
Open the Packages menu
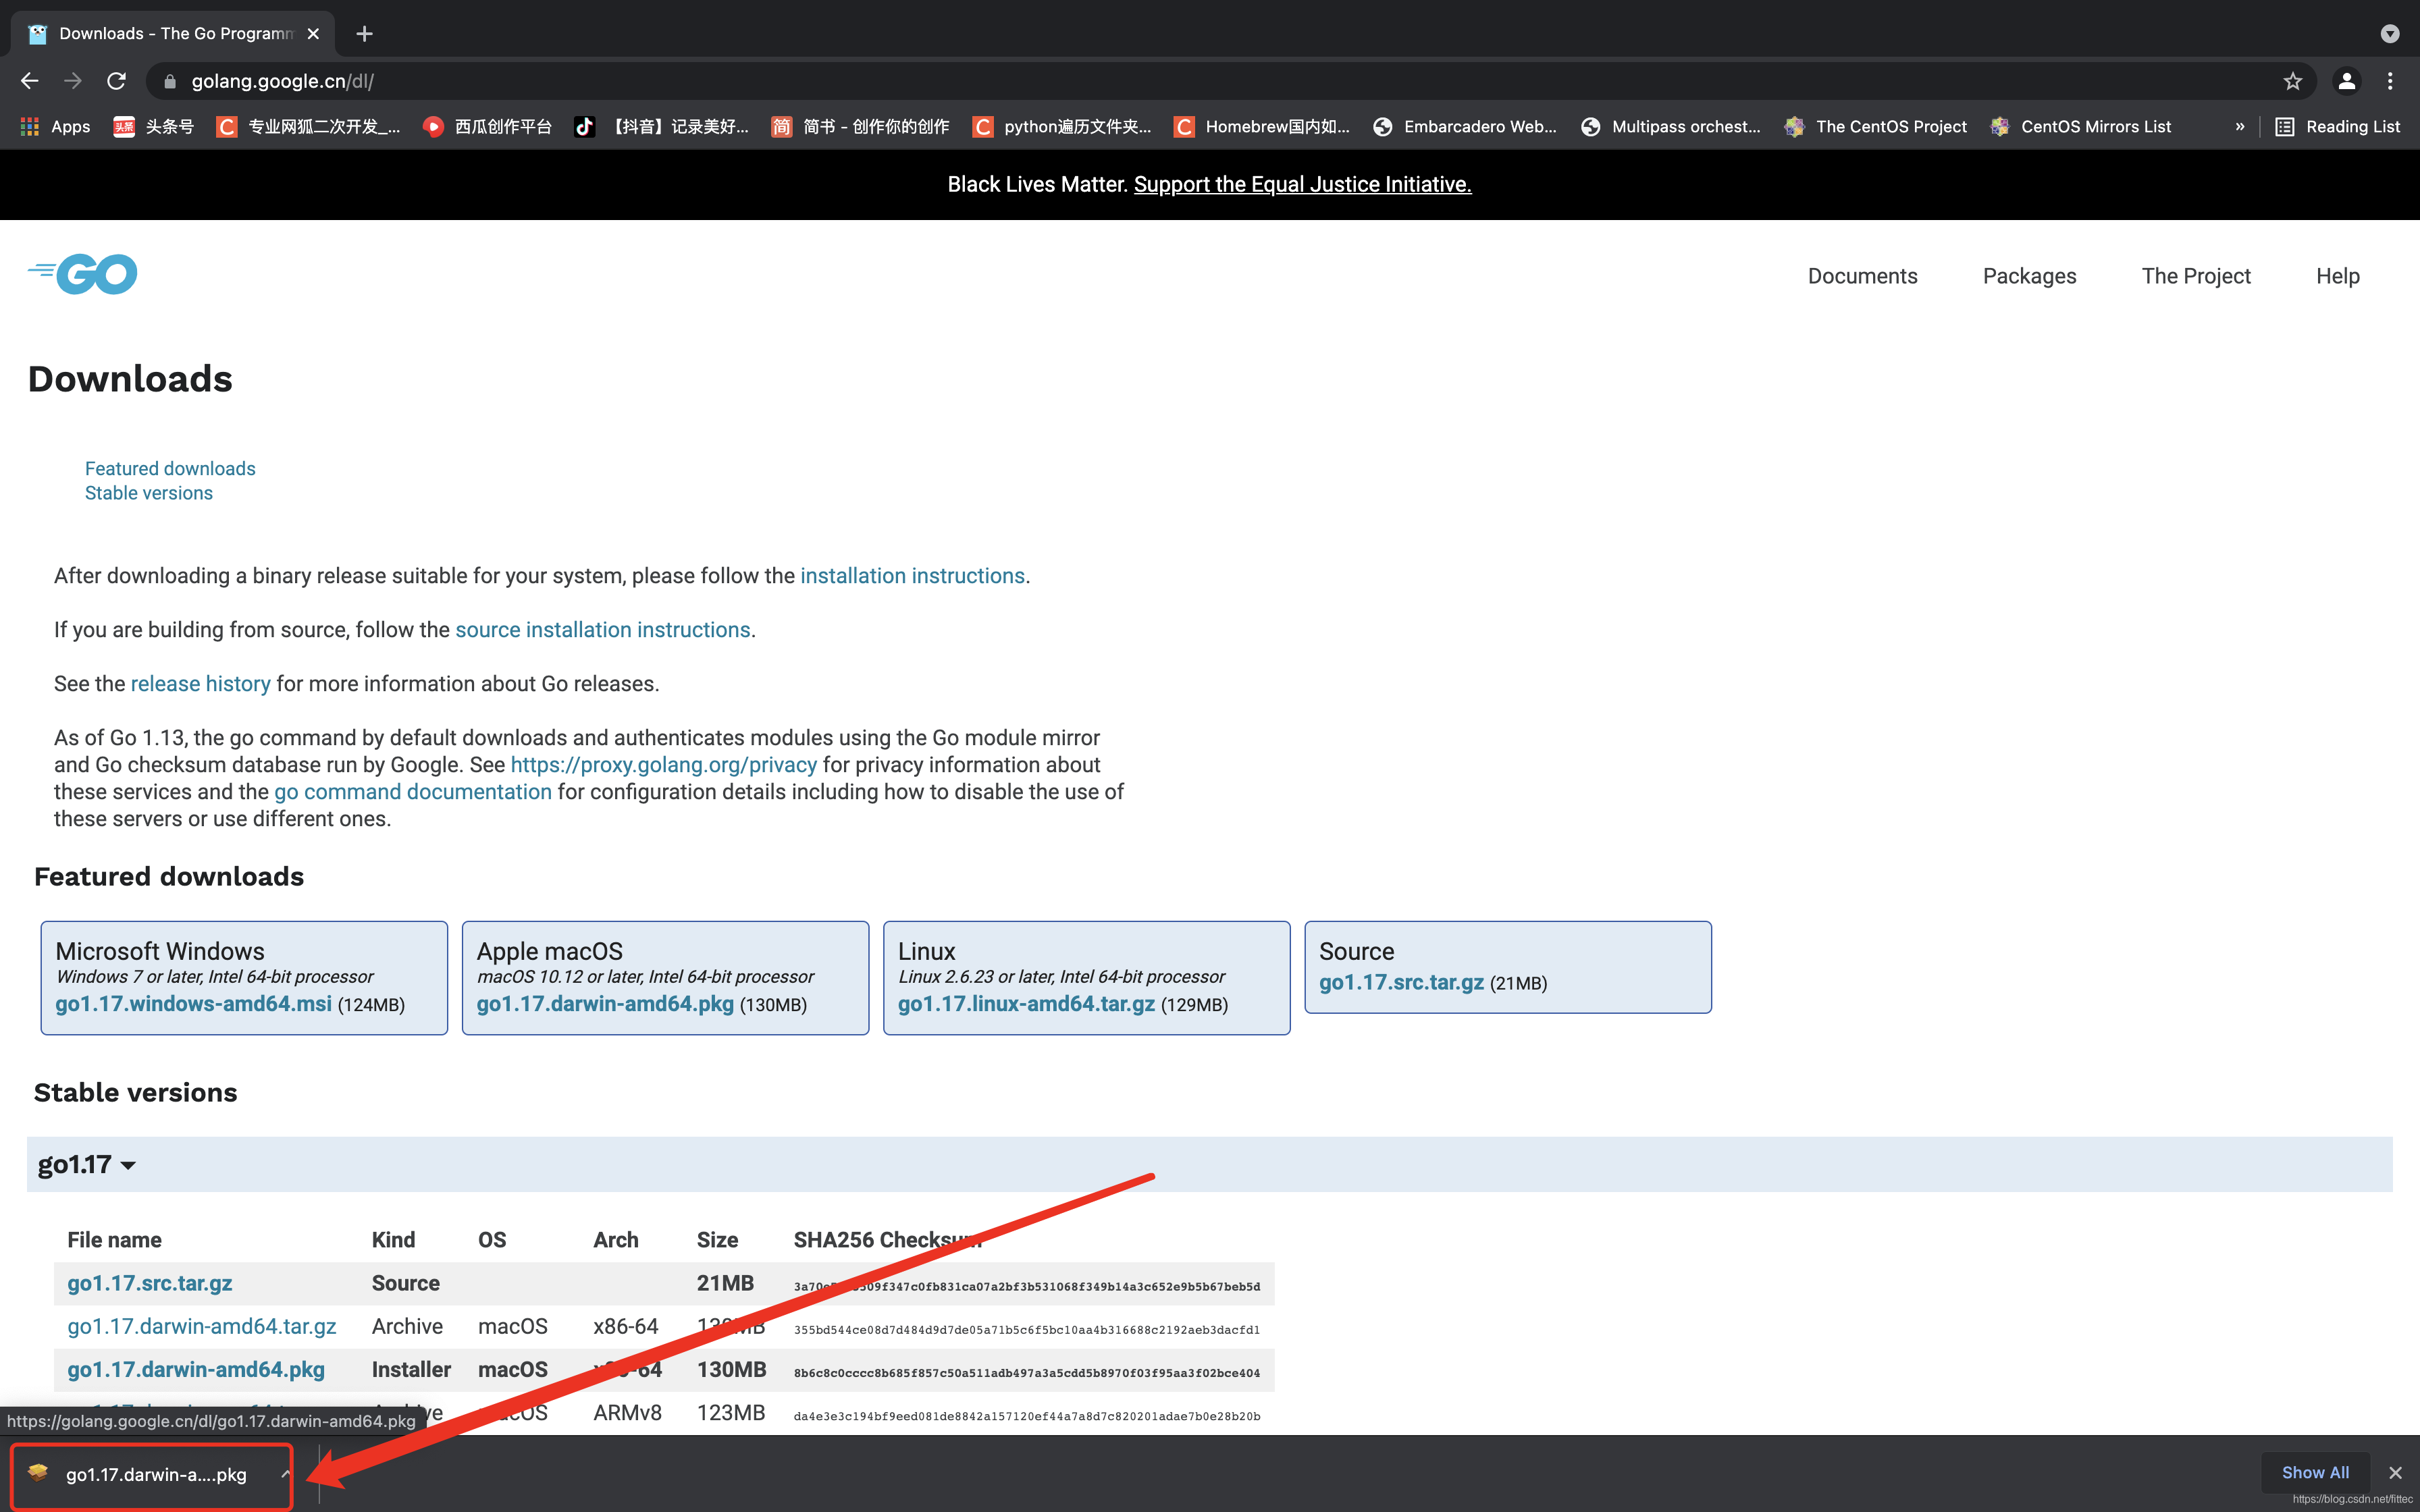[x=2029, y=276]
